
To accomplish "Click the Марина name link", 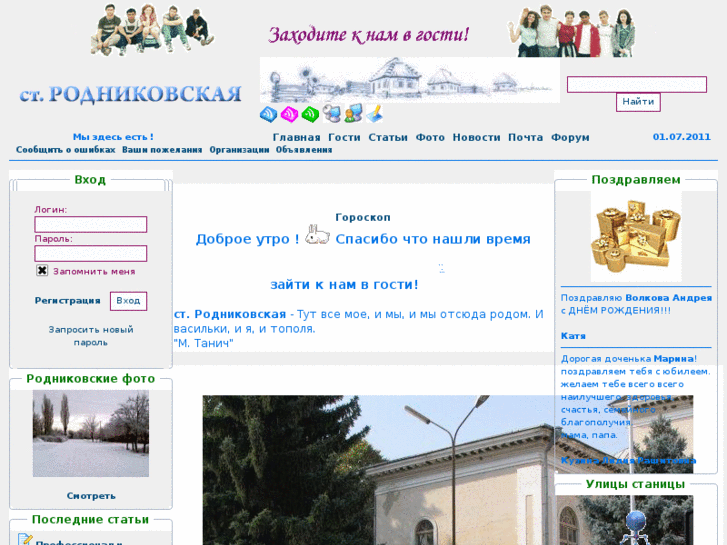I will click(674, 359).
